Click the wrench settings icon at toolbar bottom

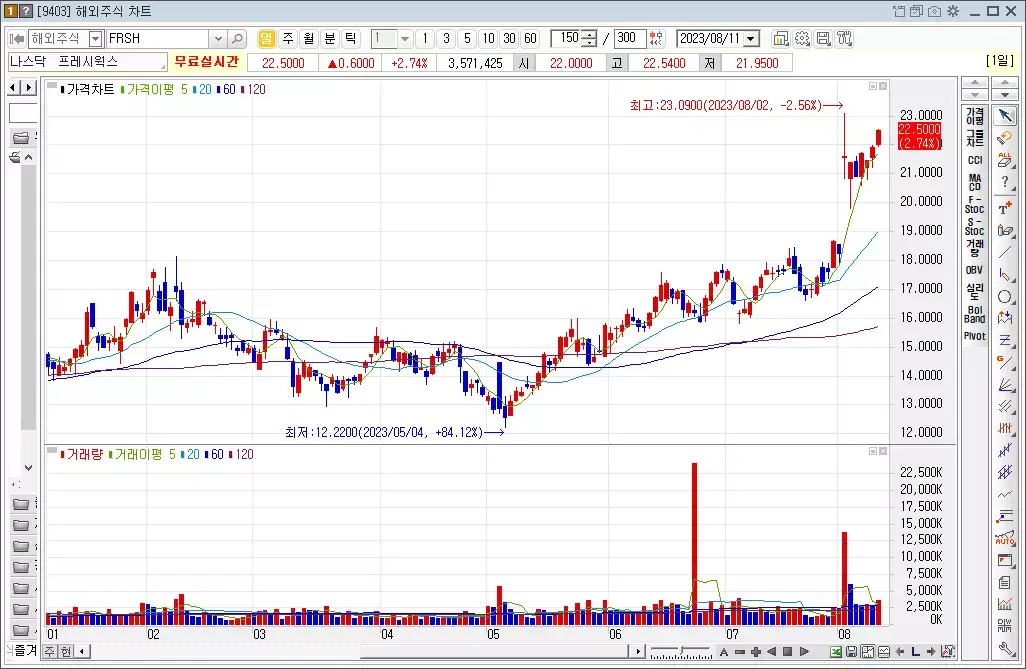click(1005, 649)
